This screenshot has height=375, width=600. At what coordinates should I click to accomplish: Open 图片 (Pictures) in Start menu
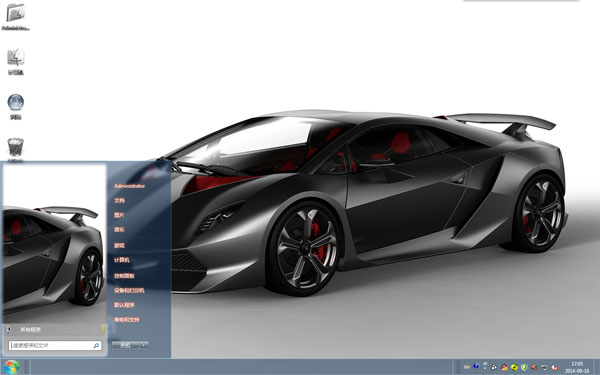(x=119, y=215)
